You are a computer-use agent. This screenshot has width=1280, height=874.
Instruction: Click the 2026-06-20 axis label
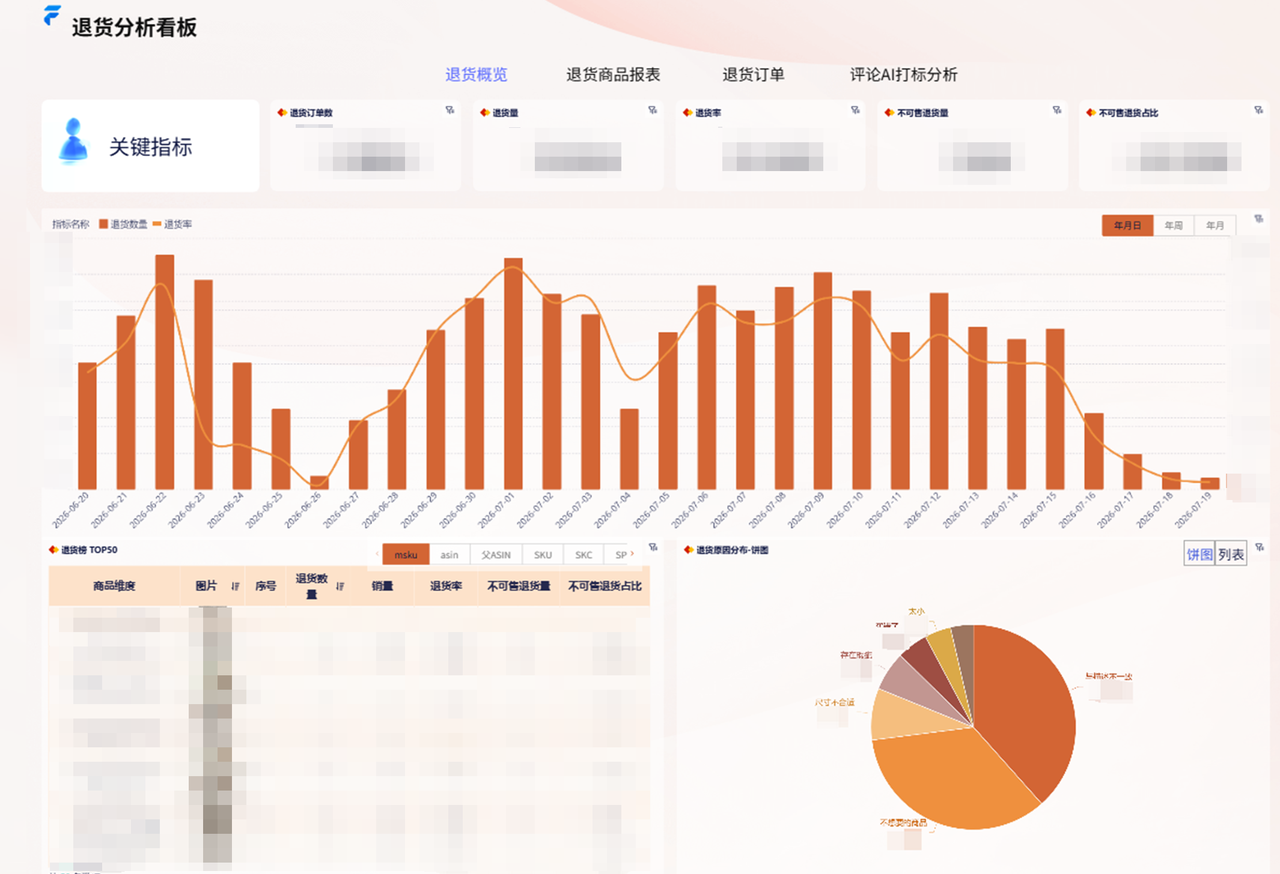tap(71, 510)
